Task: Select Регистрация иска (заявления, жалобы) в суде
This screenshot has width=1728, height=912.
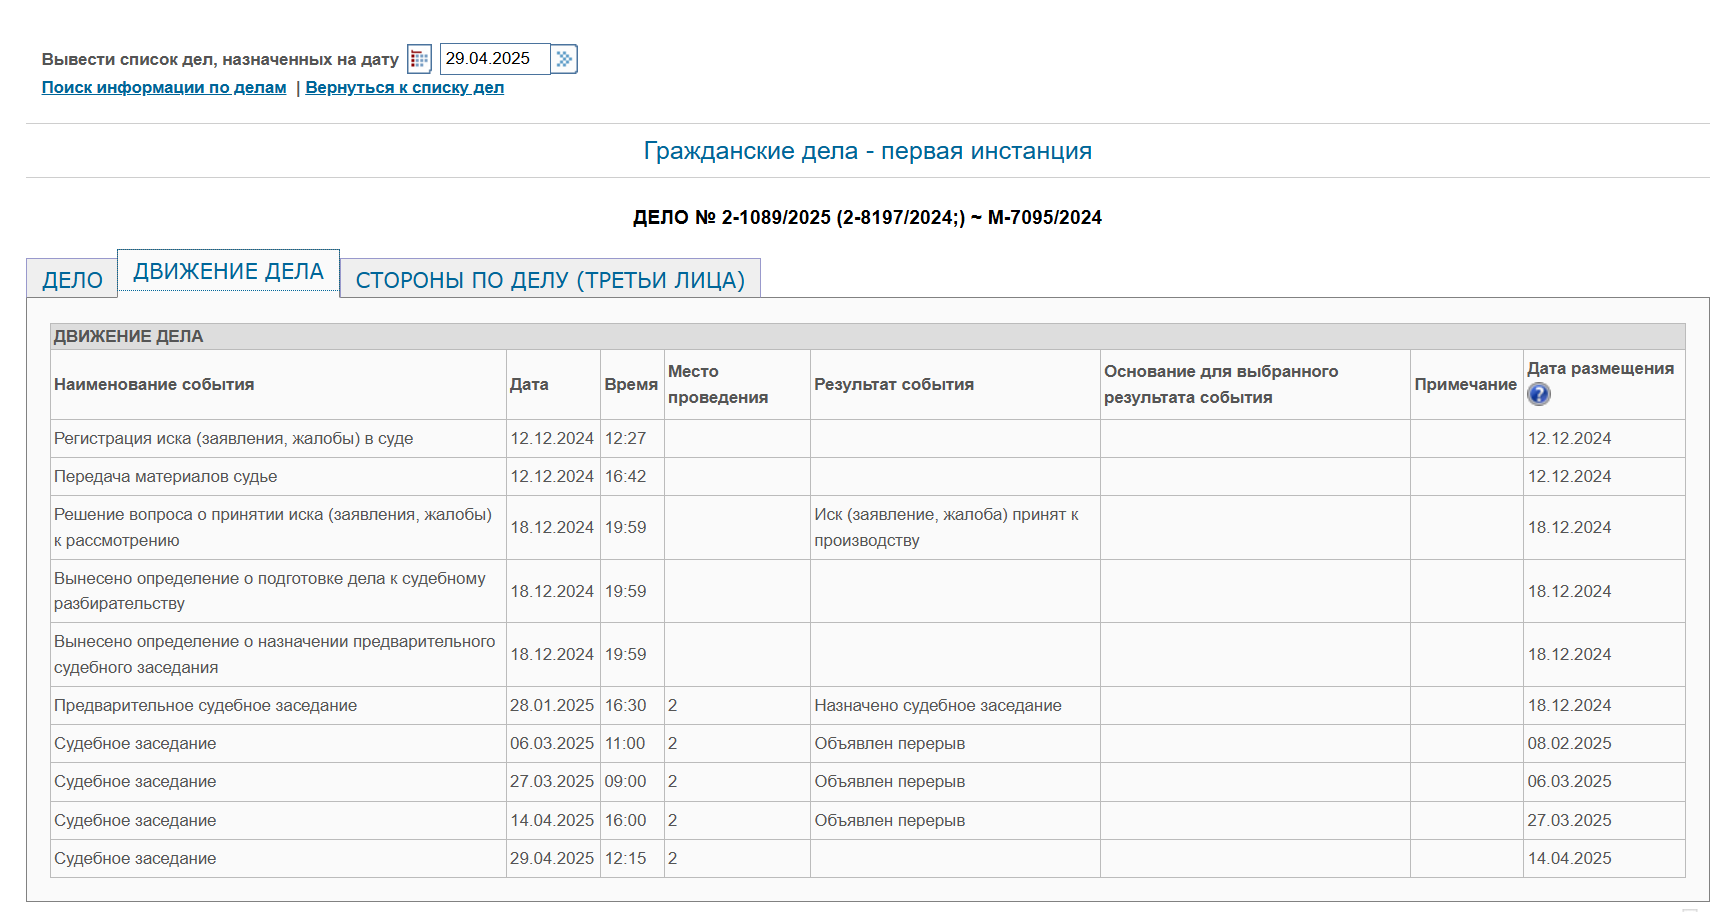Action: [234, 439]
